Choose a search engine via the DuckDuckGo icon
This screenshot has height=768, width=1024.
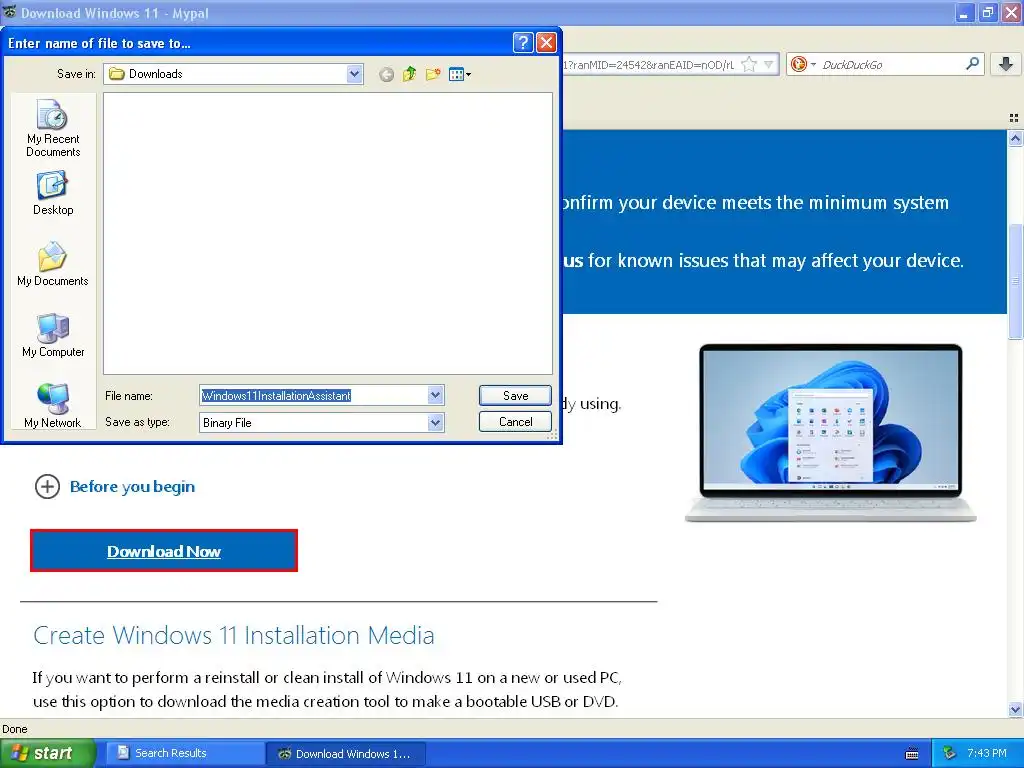803,64
